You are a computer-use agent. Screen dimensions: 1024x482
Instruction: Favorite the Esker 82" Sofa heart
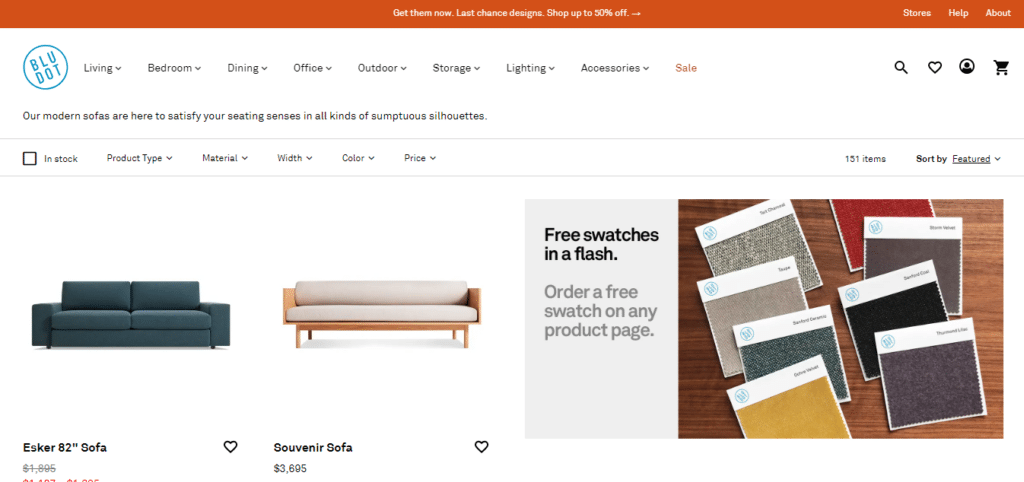pos(231,447)
